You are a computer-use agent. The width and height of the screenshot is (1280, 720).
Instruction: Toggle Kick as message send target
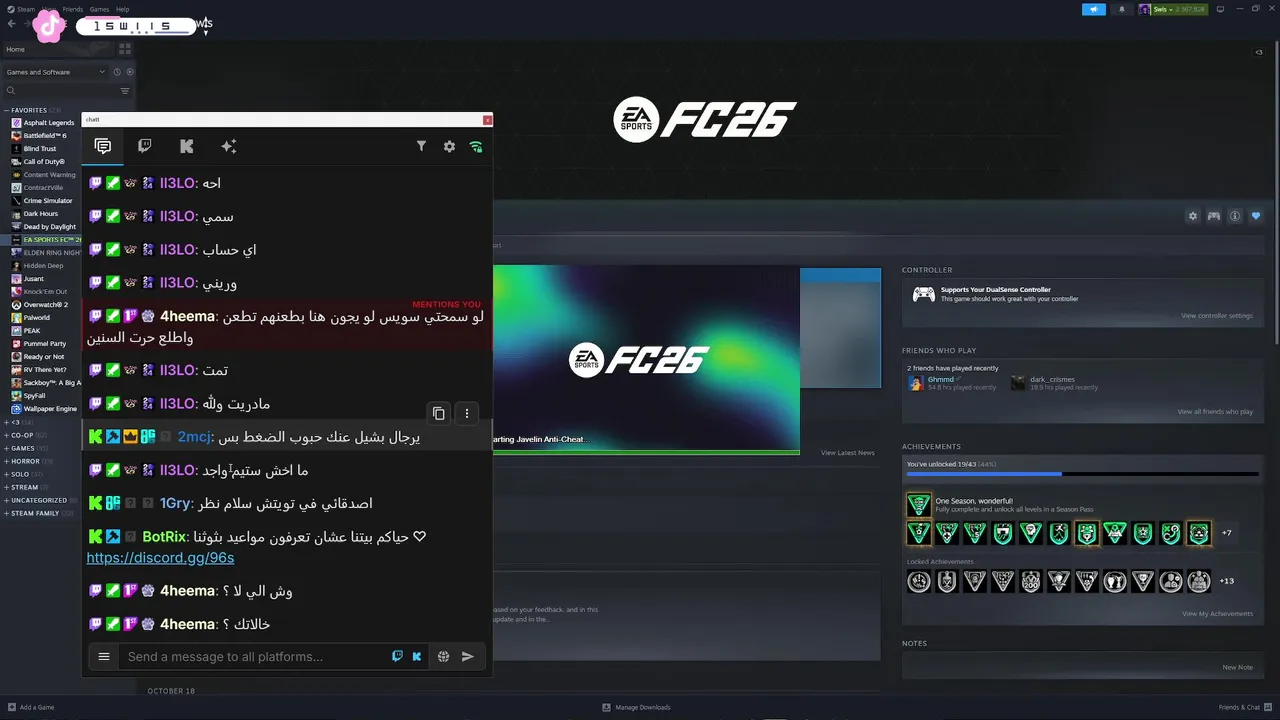[417, 657]
